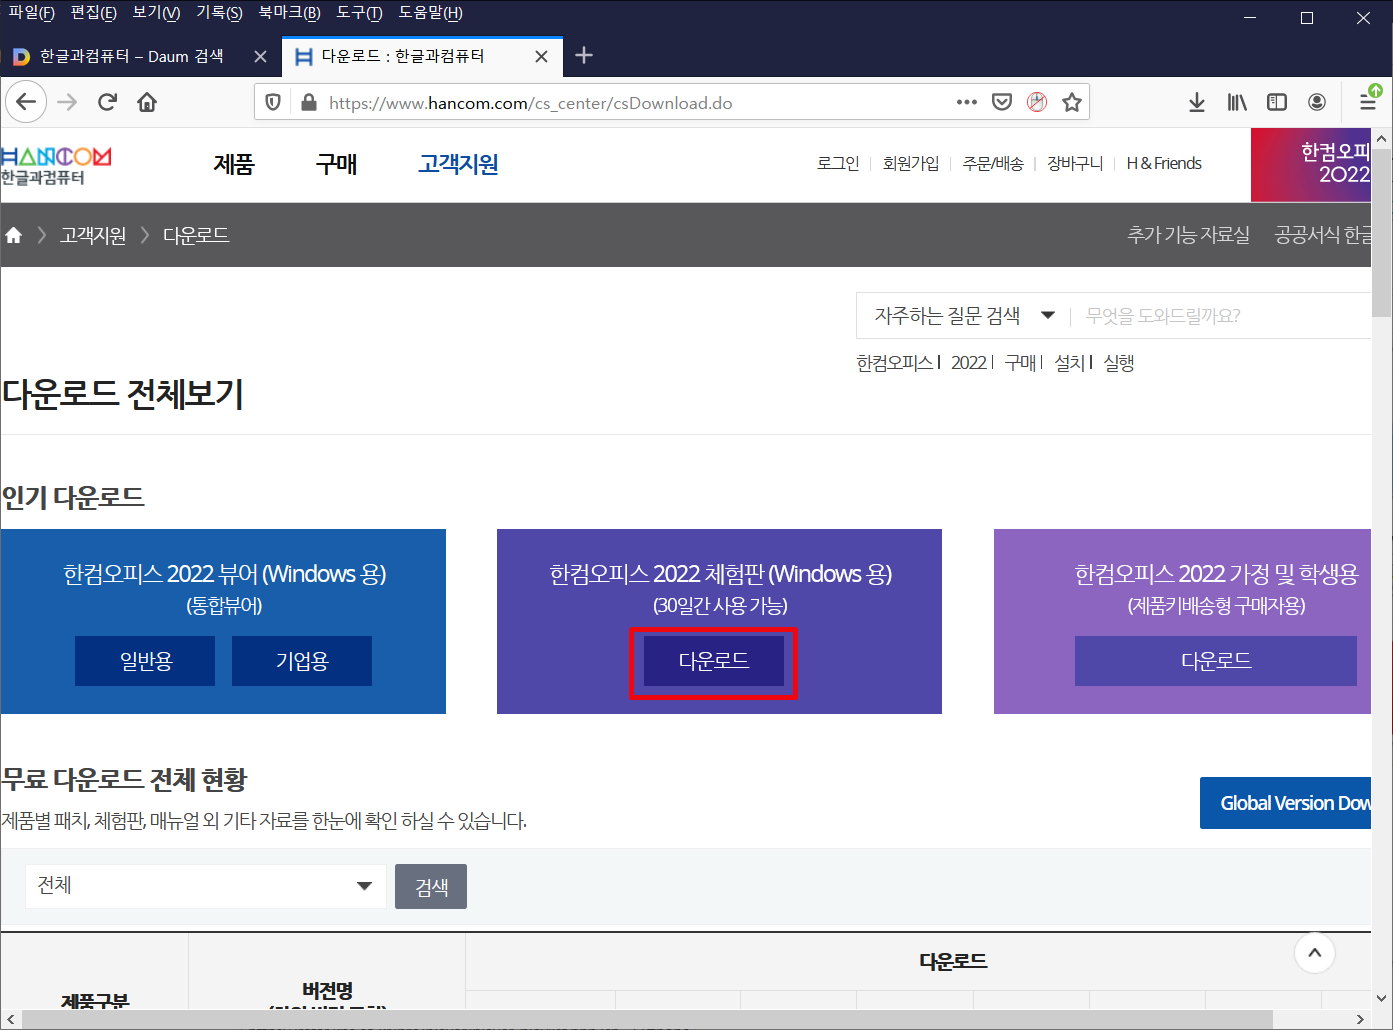
Task: Click the 2022 keyword link
Action: 969,363
